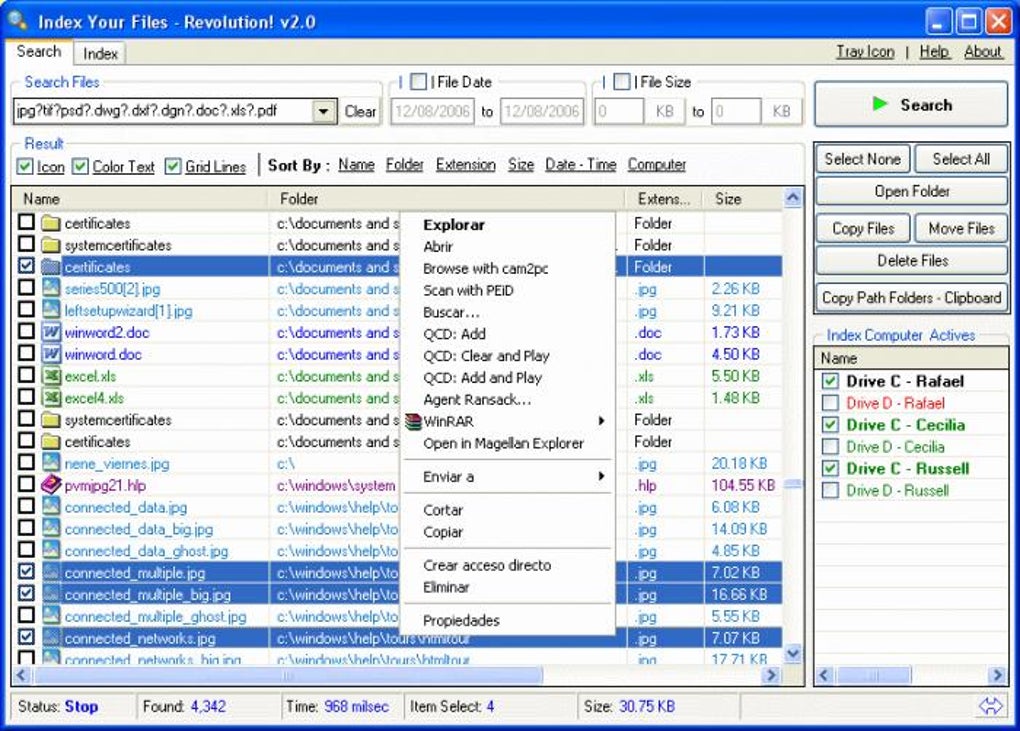This screenshot has height=731, width=1020.
Task: Uncheck Drive C - Rafael
Action: 830,381
